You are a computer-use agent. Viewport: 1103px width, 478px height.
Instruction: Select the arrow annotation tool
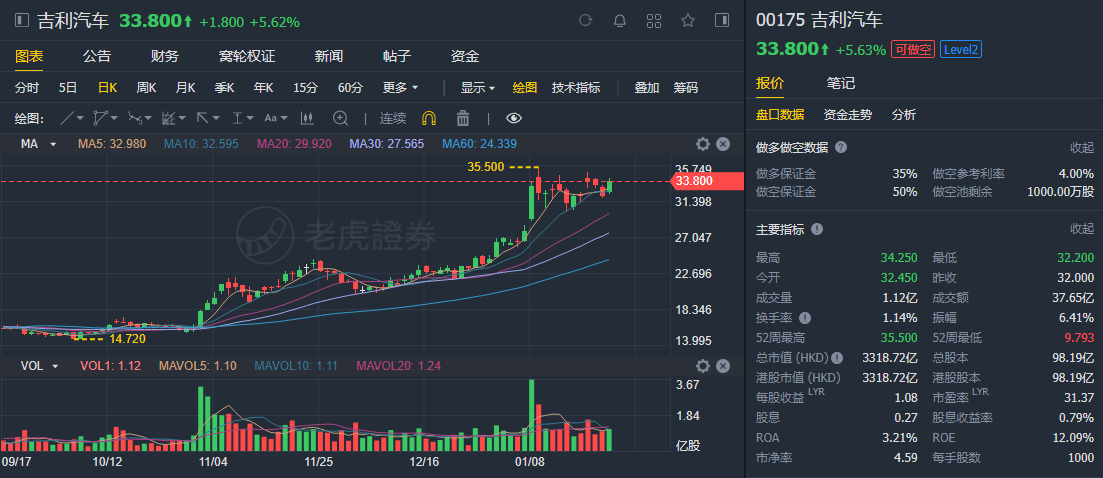(x=202, y=118)
